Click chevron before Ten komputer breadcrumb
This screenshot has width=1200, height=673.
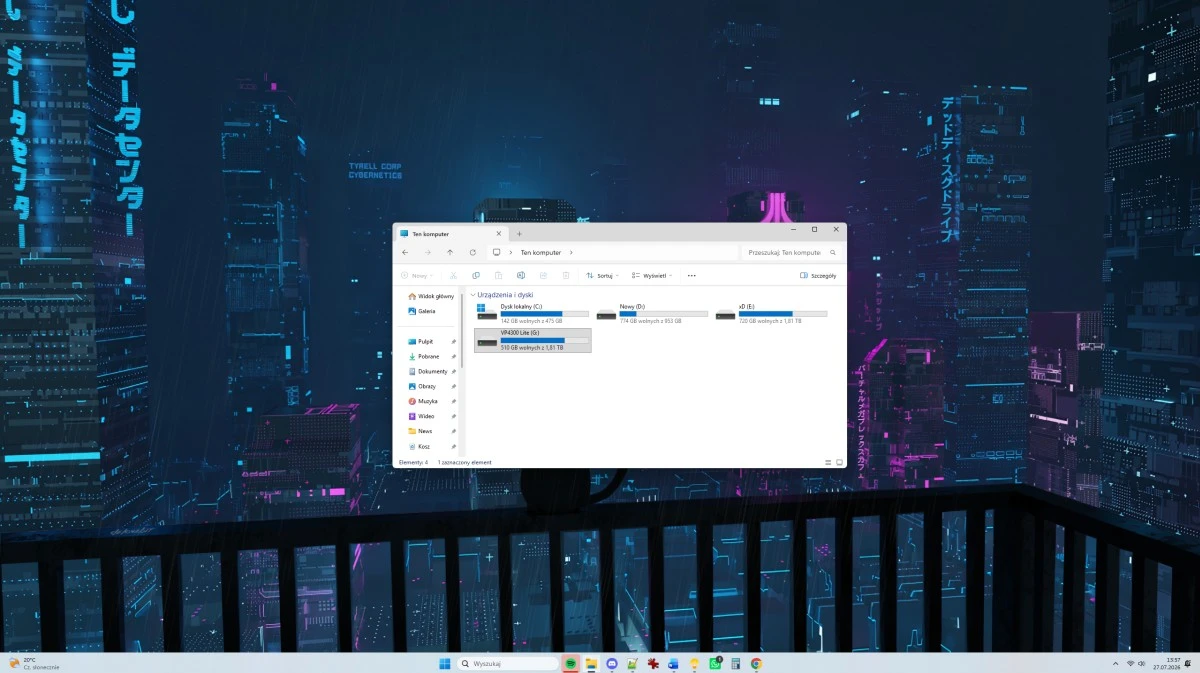(510, 253)
